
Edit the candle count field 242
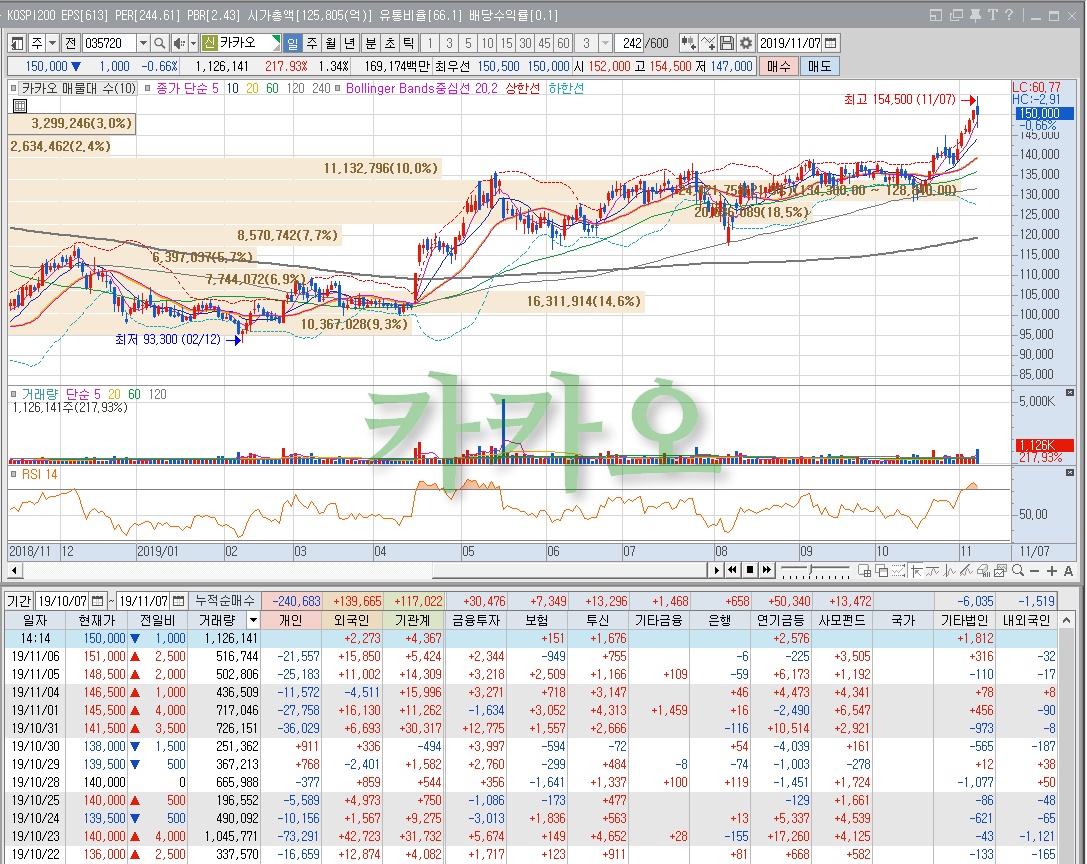click(629, 43)
